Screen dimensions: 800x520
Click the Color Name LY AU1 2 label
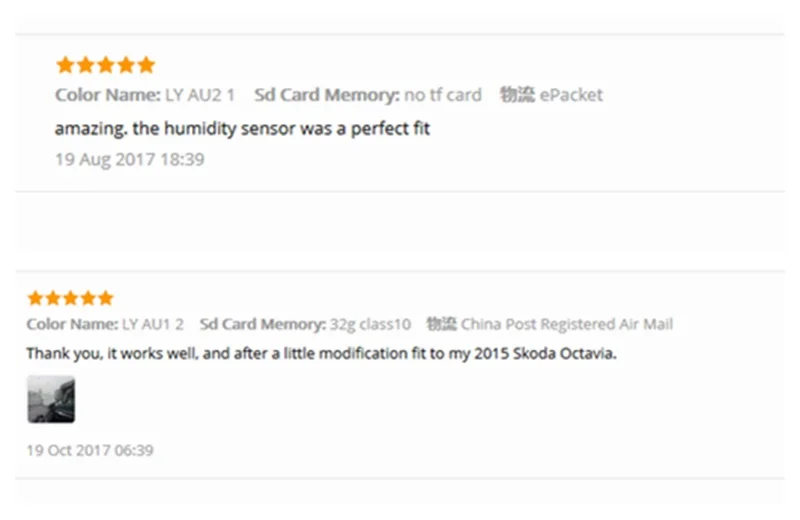(105, 324)
